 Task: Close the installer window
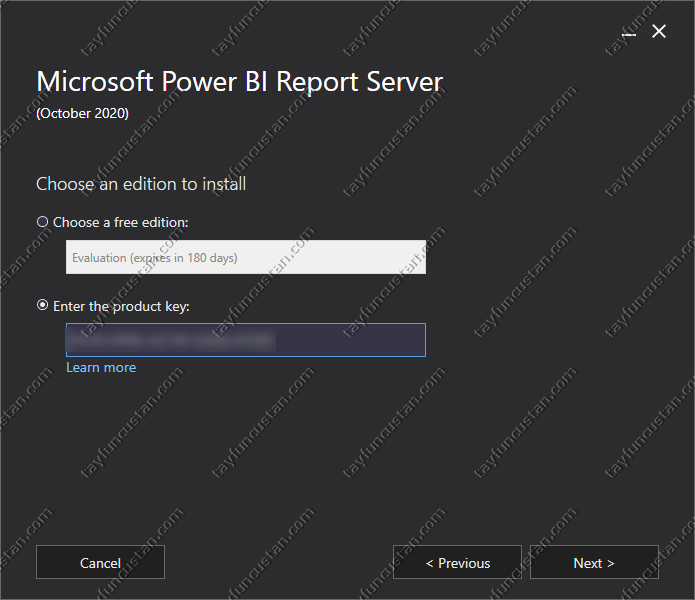pos(659,31)
